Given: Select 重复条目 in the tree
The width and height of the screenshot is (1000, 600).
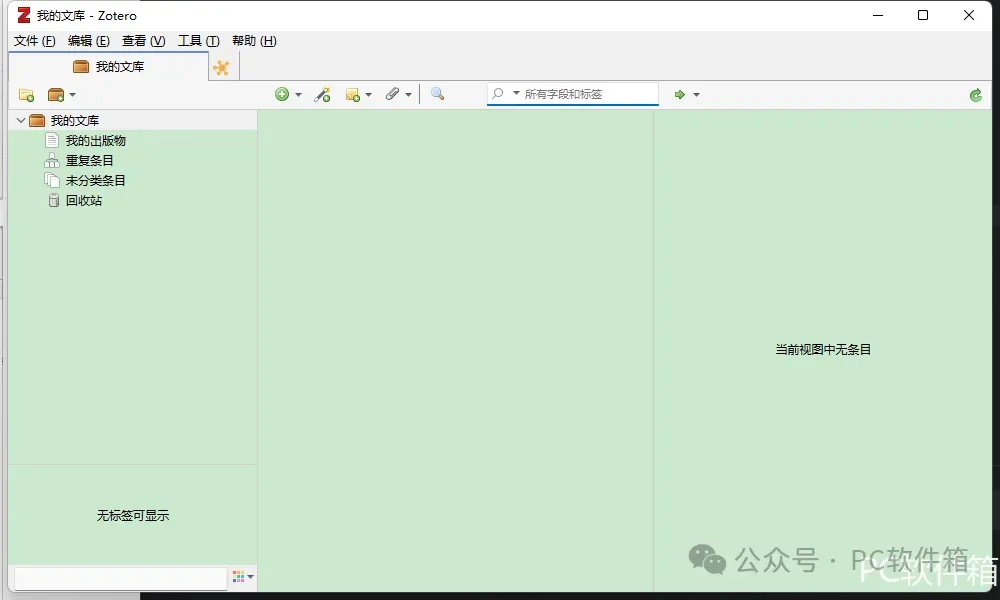Looking at the screenshot, I should pyautogui.click(x=89, y=160).
